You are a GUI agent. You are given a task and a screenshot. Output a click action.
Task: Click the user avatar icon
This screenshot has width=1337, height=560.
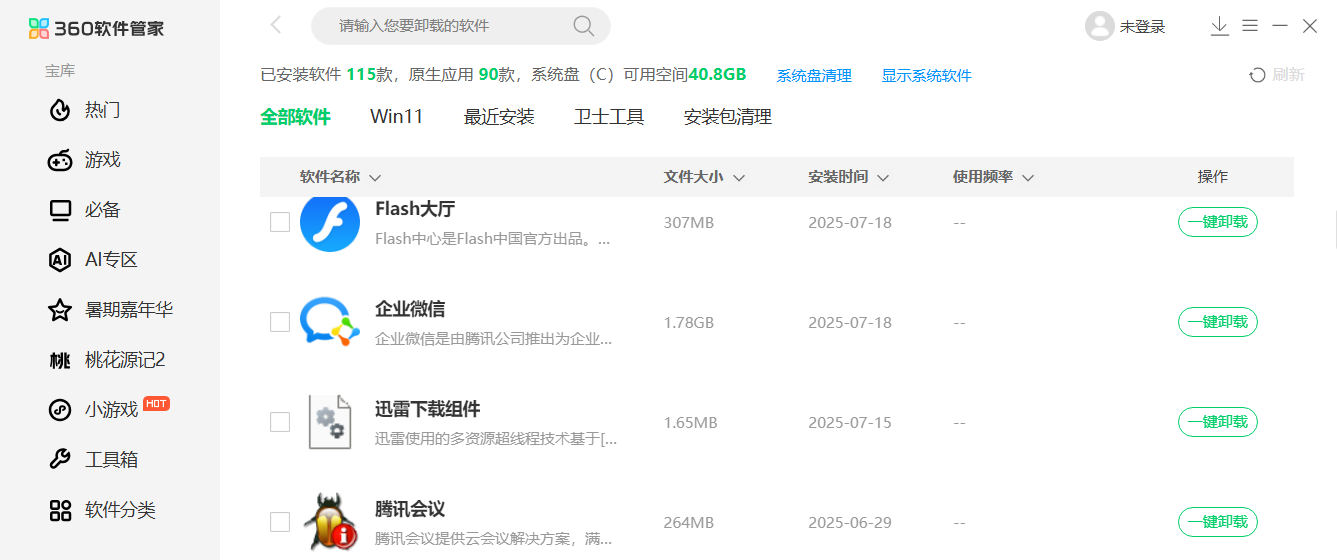click(1099, 27)
